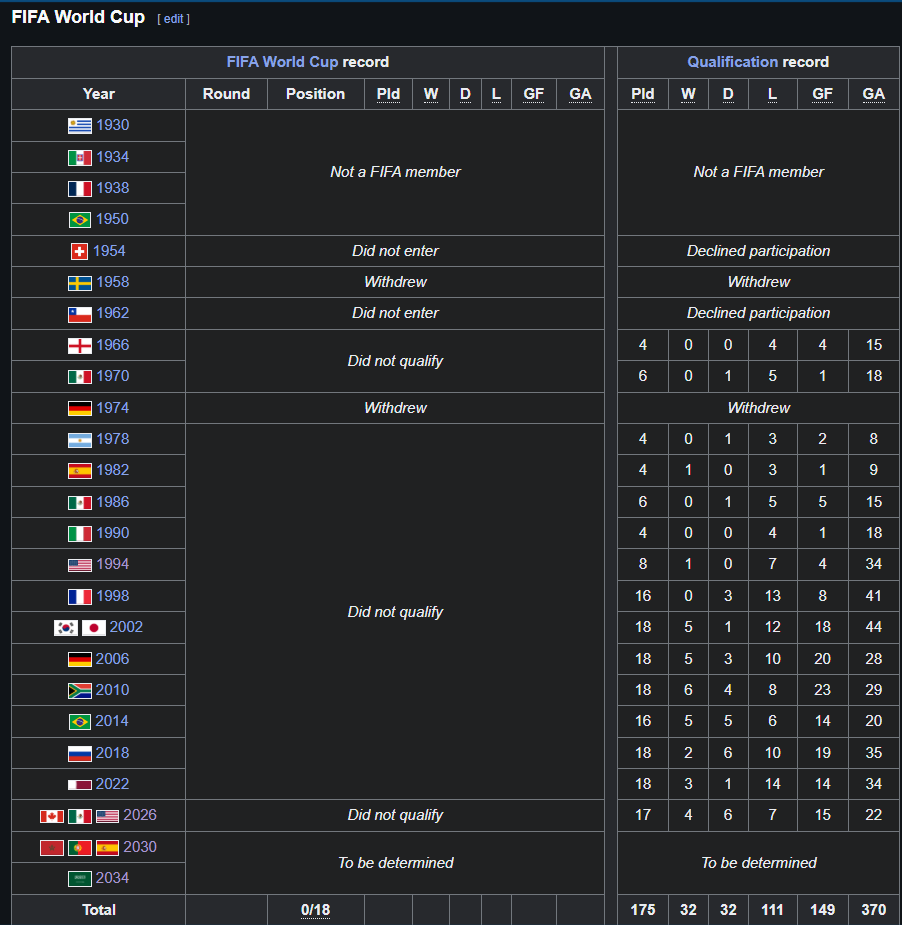Click the France flag beside 1938
Viewport: 902px width, 925px height.
[x=80, y=189]
